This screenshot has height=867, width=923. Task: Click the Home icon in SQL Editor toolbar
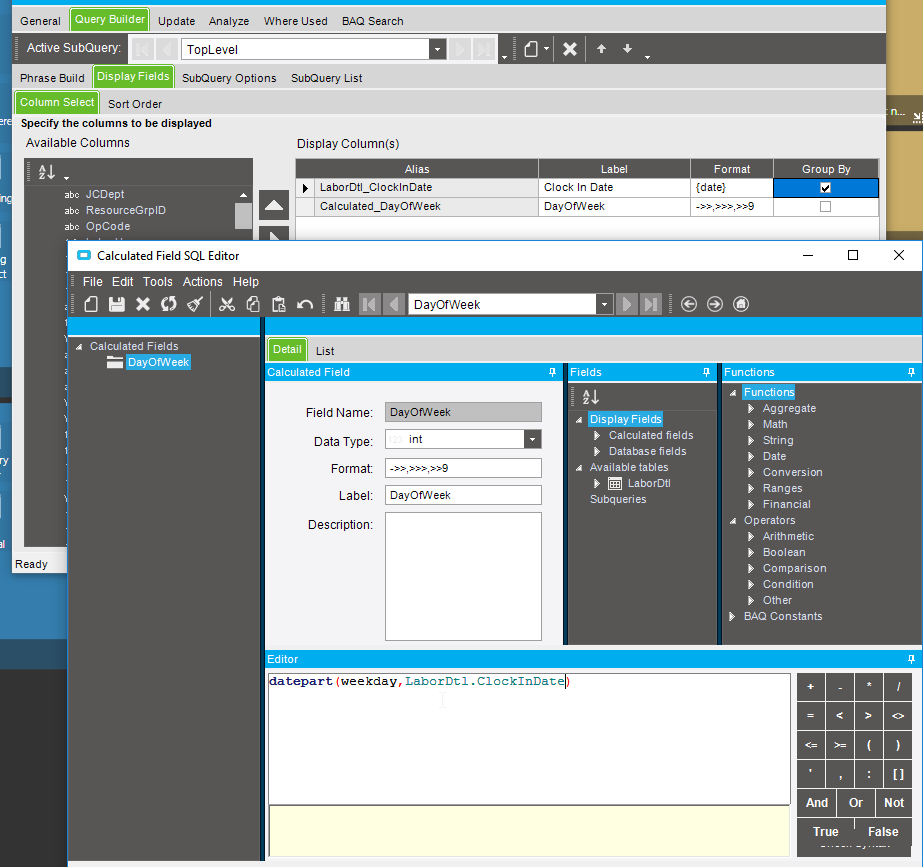741,304
